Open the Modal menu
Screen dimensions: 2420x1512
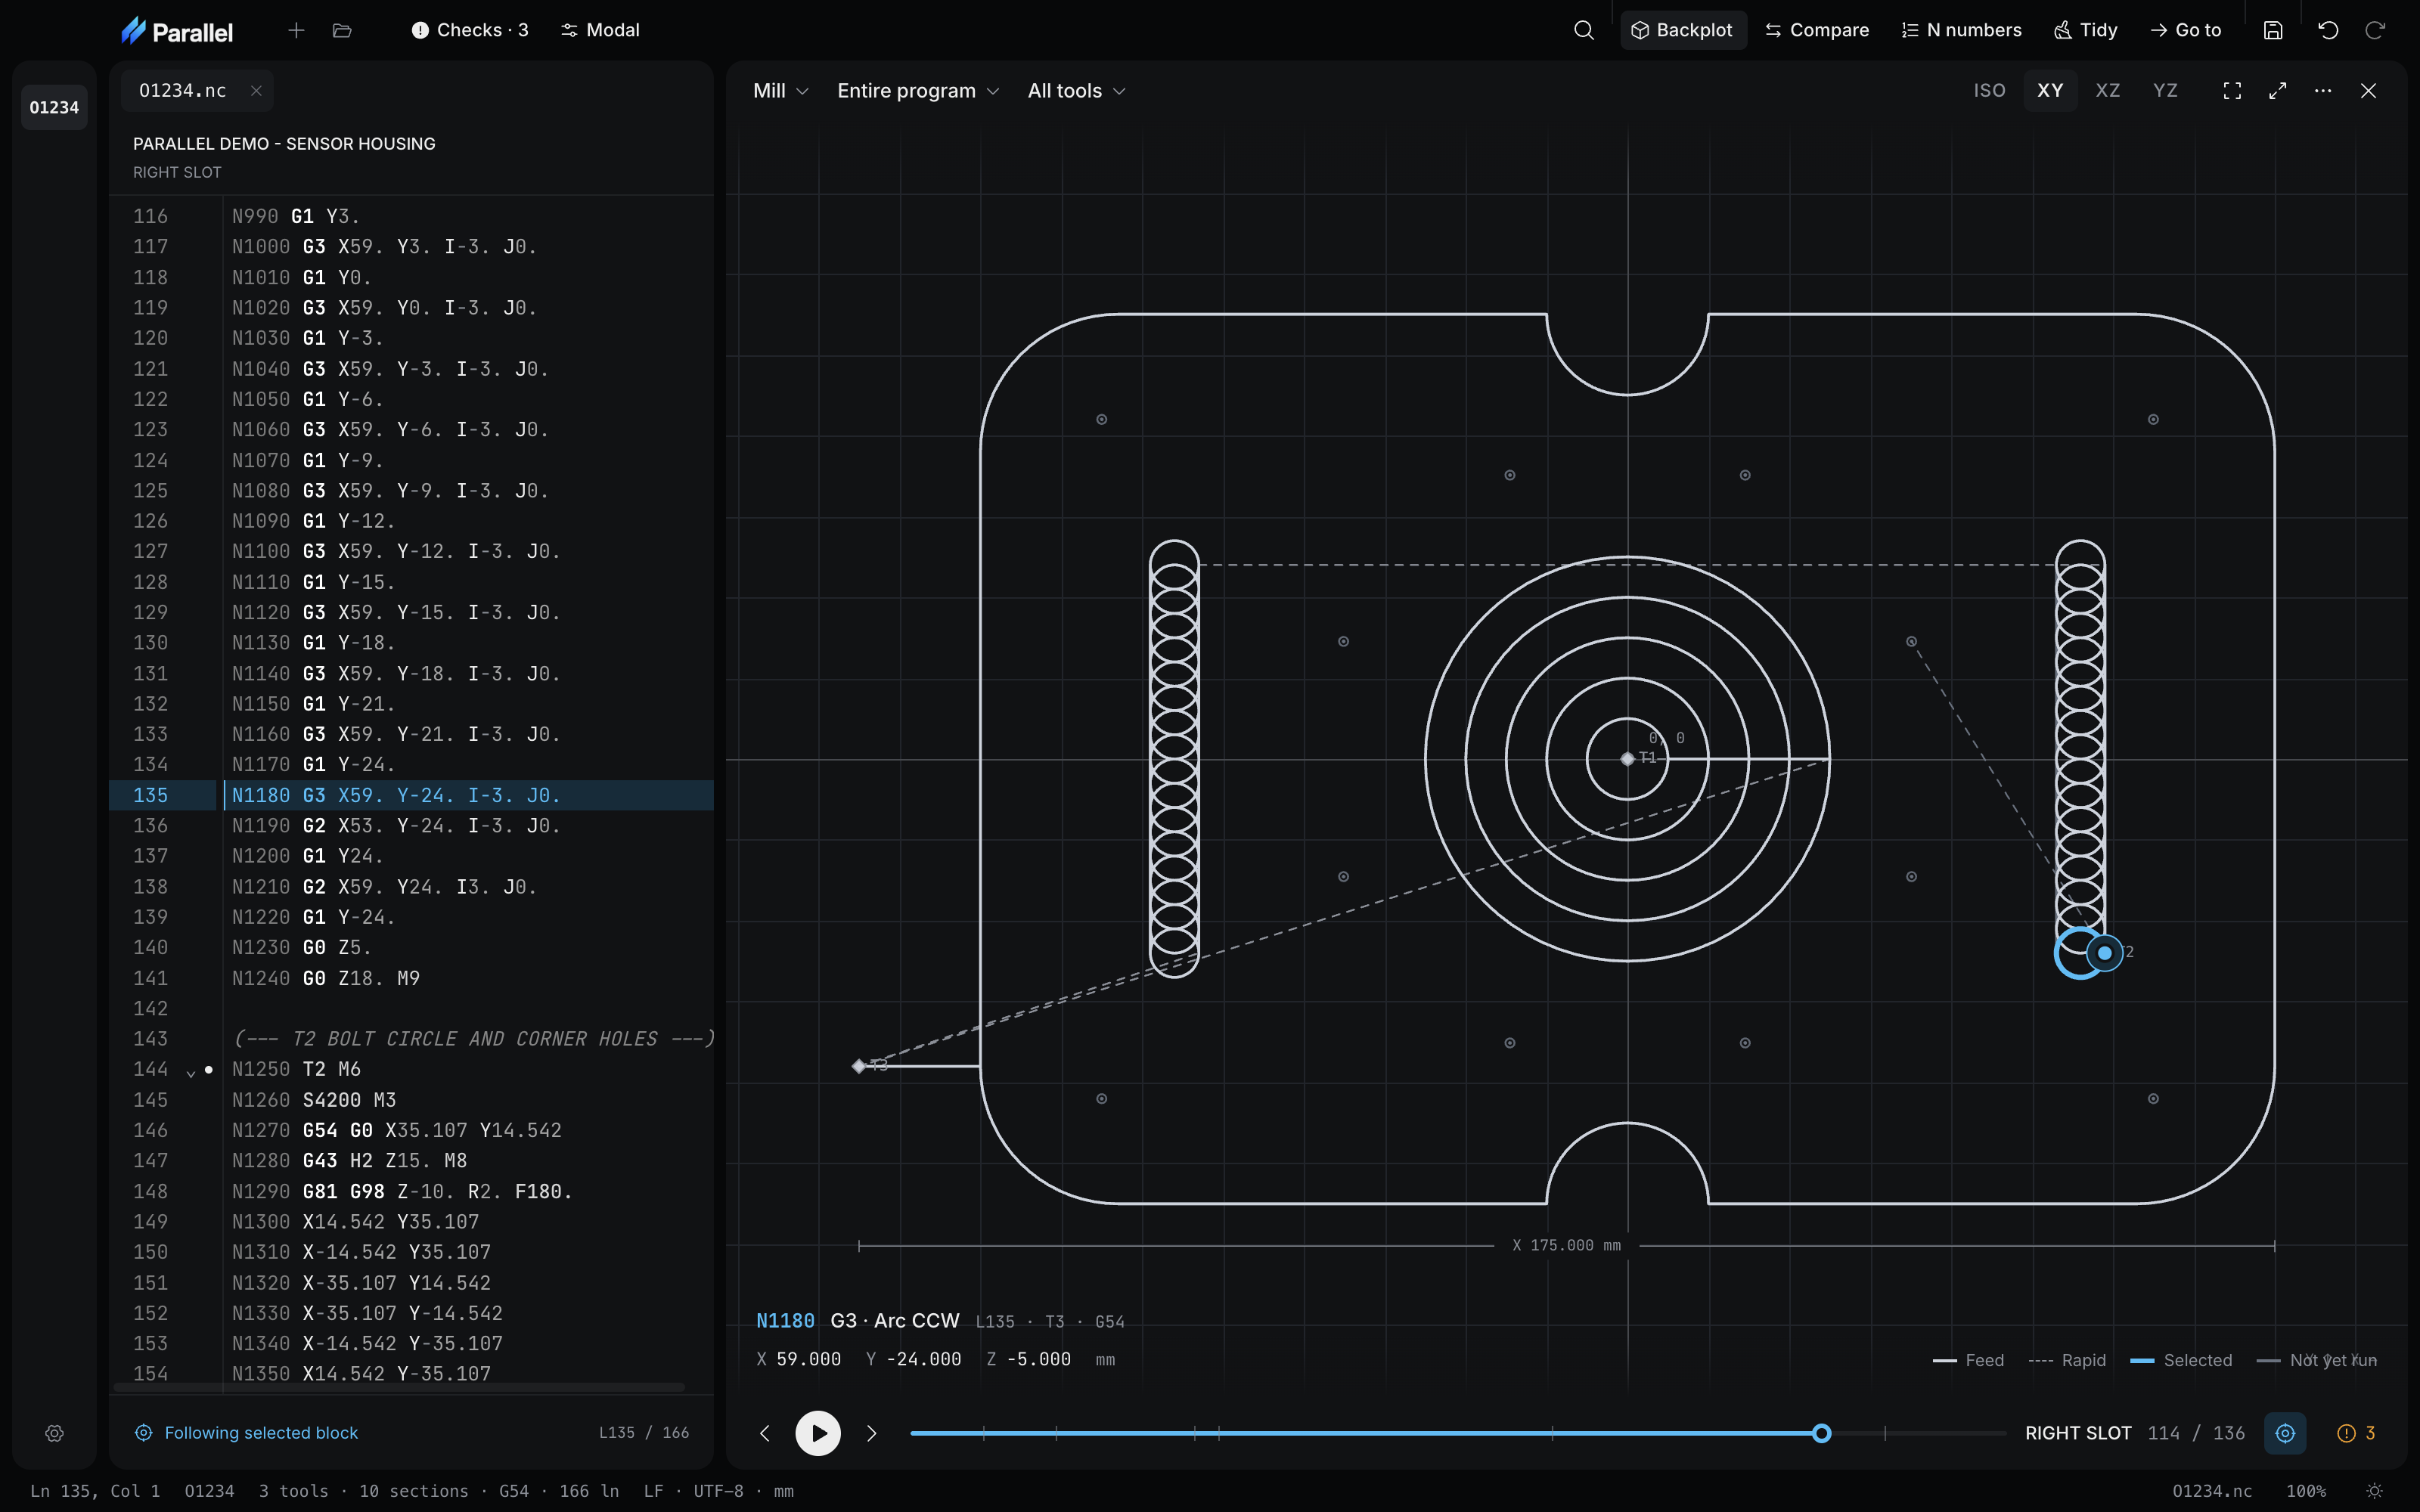point(600,30)
